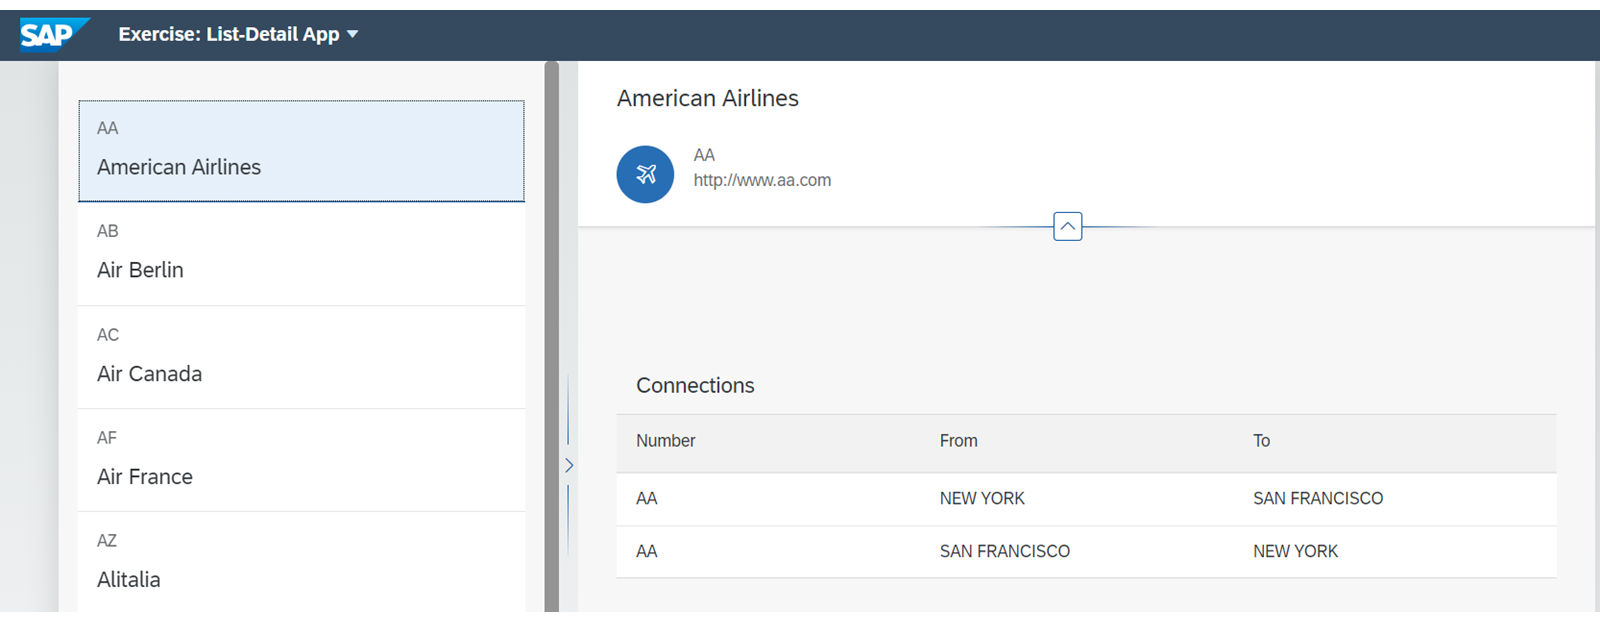This screenshot has height=622, width=1600.
Task: Click the SAP logo
Action: point(54,34)
